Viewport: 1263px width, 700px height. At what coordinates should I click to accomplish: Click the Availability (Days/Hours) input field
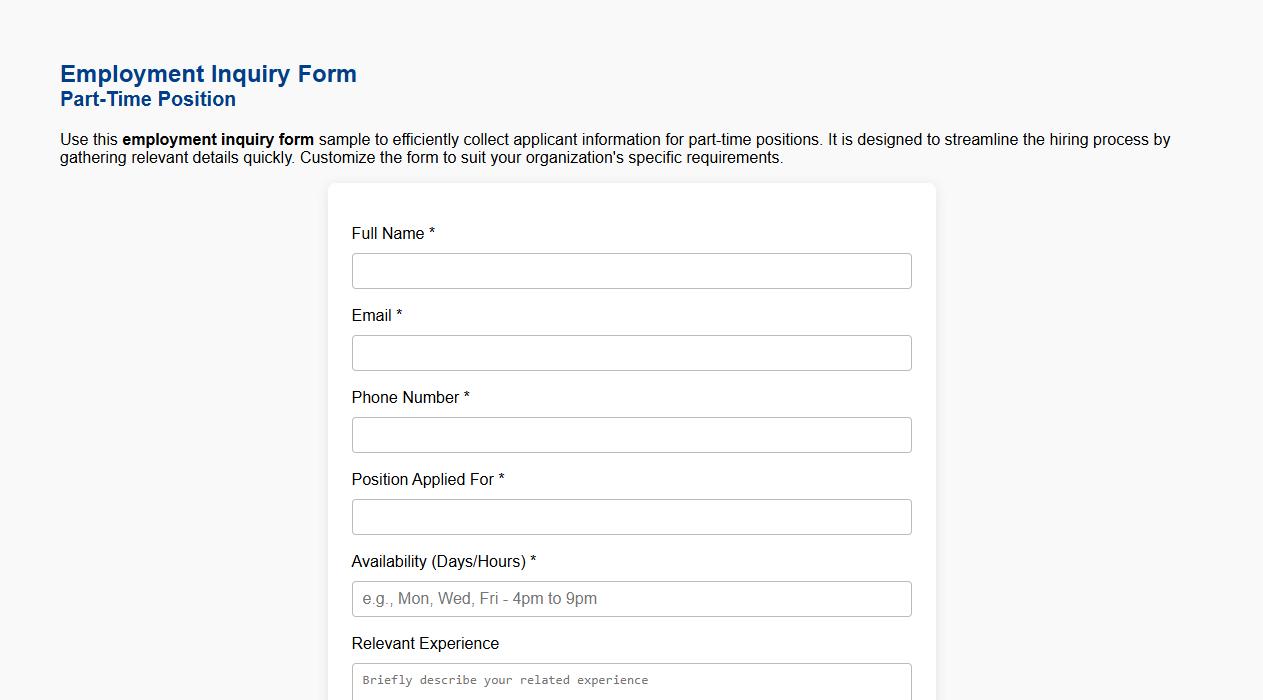(x=631, y=598)
